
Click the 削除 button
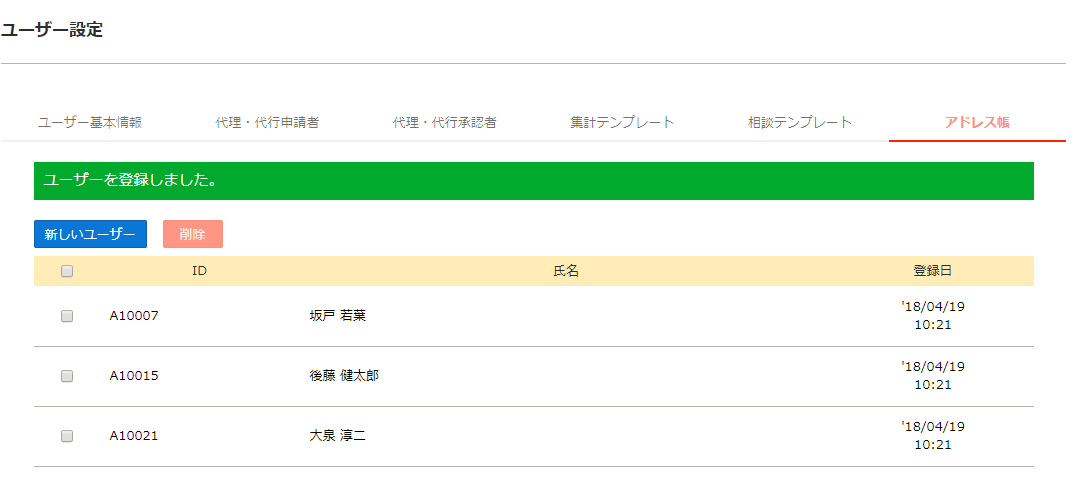[193, 234]
